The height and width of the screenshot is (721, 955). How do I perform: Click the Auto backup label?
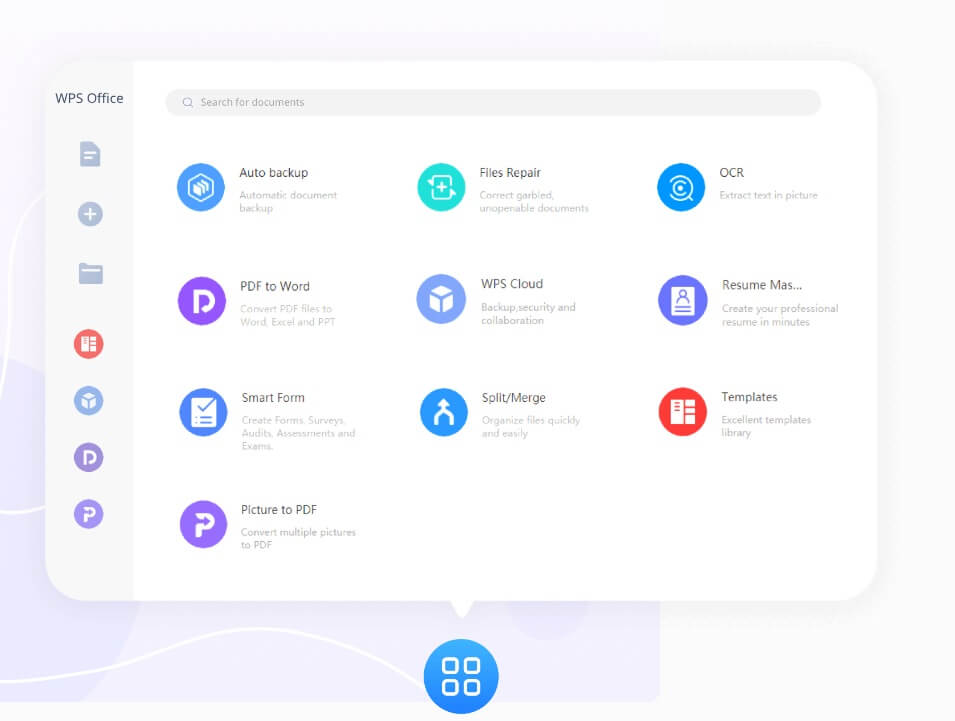pyautogui.click(x=273, y=173)
